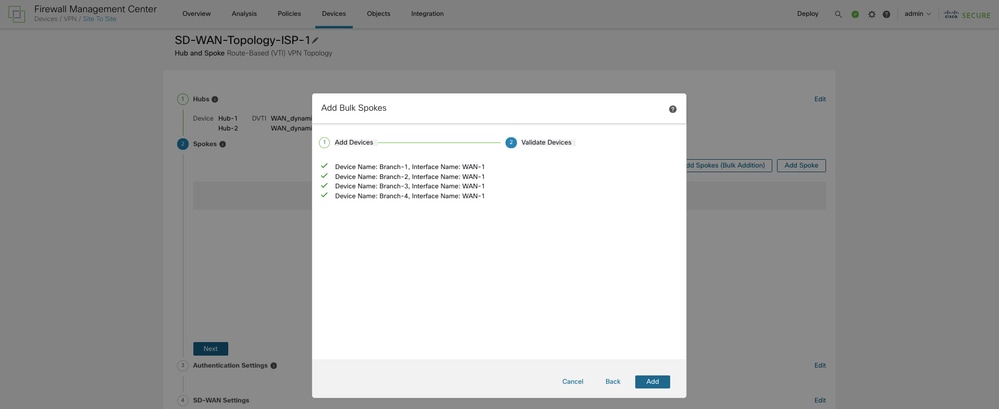
Task: Click the Hub-1 device name
Action: coord(228,118)
